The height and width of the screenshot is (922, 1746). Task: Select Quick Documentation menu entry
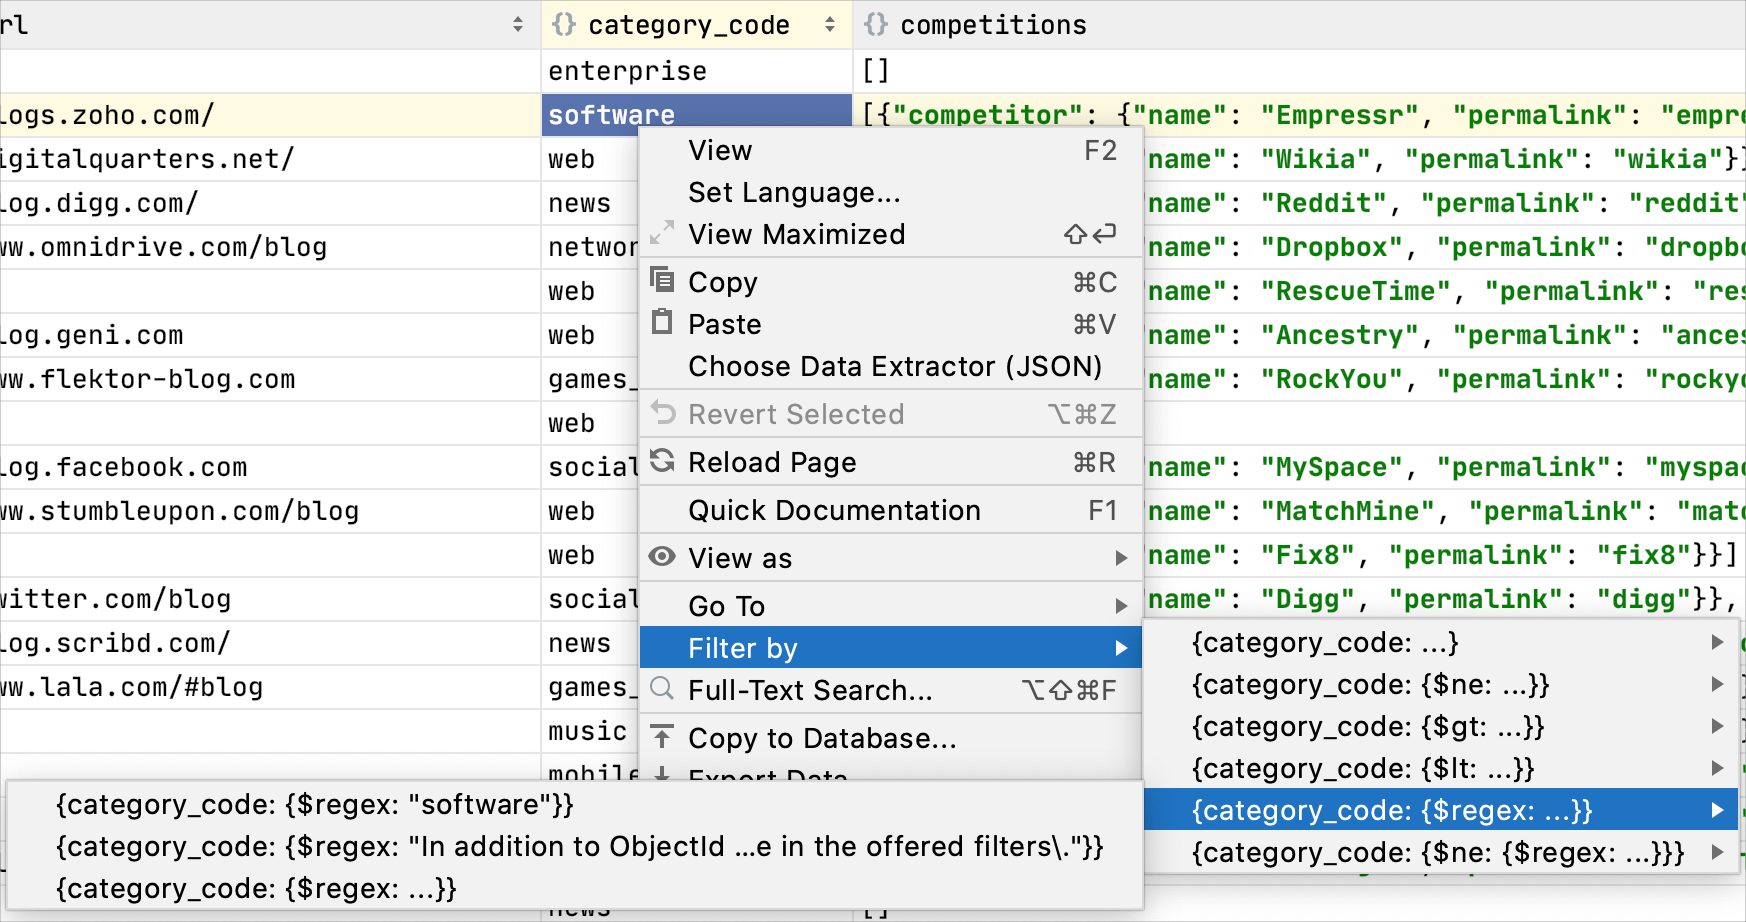click(834, 510)
